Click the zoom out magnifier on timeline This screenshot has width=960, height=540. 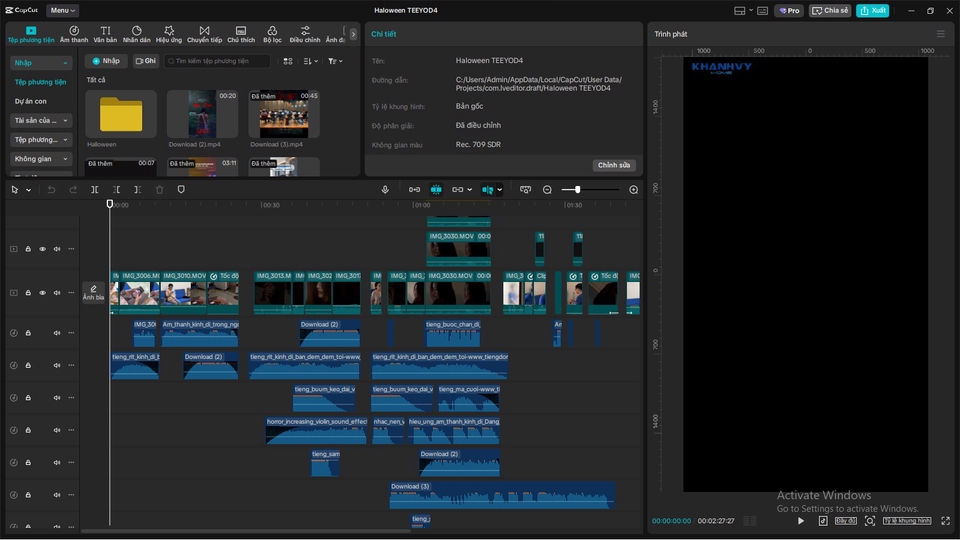coord(547,189)
